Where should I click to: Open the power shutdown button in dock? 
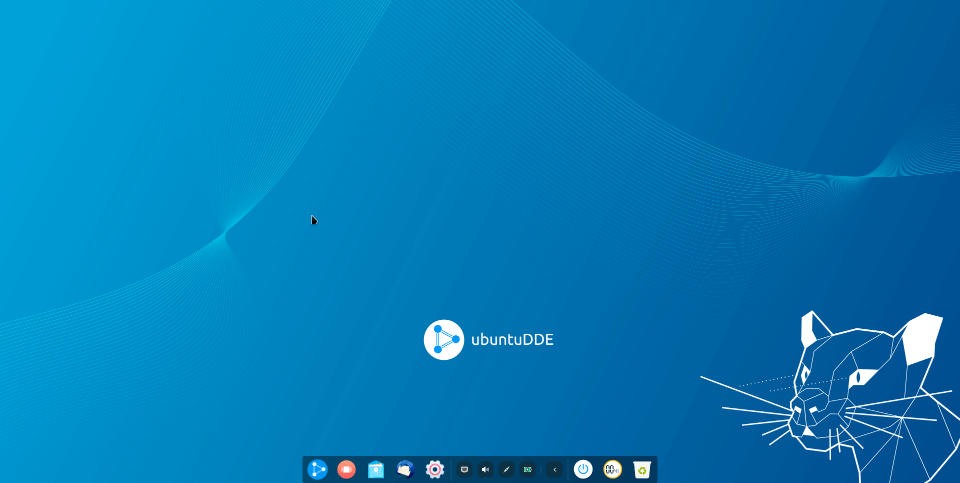point(583,470)
